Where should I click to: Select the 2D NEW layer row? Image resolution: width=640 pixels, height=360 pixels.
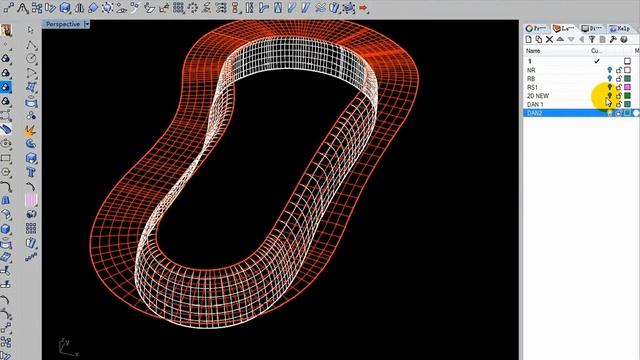[x=581, y=96]
